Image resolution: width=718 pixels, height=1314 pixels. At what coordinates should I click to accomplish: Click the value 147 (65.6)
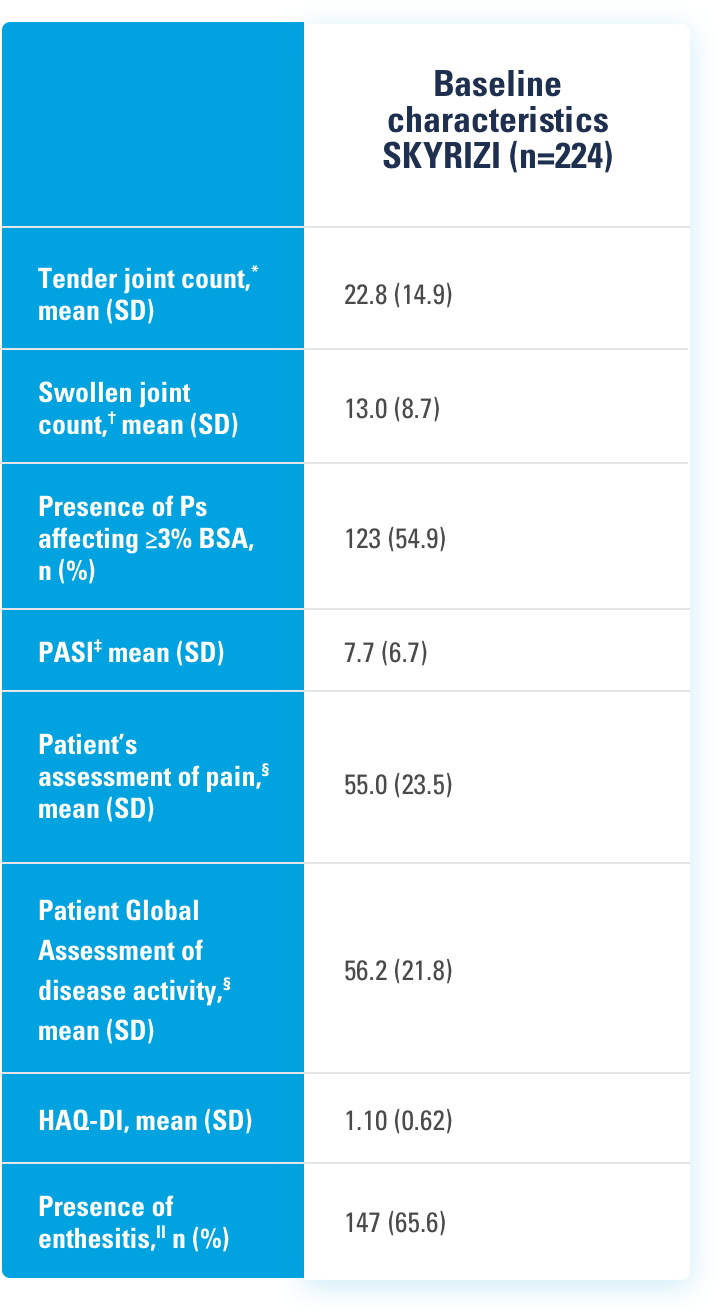pos(395,1222)
